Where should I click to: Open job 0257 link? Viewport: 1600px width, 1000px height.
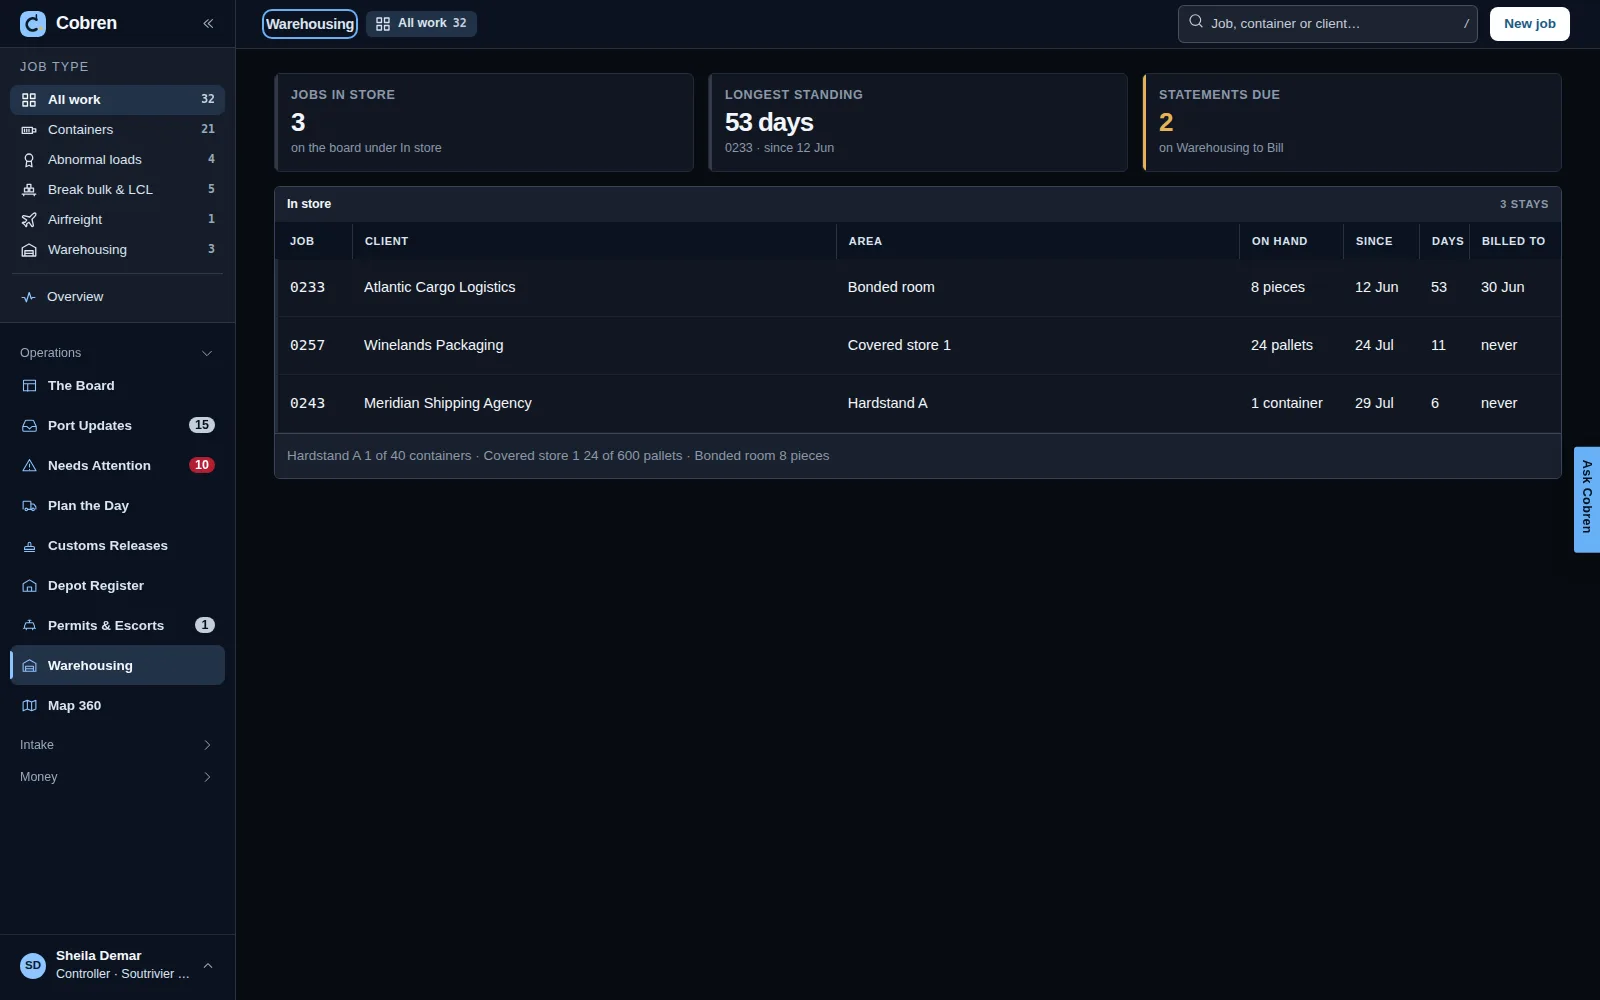[308, 346]
